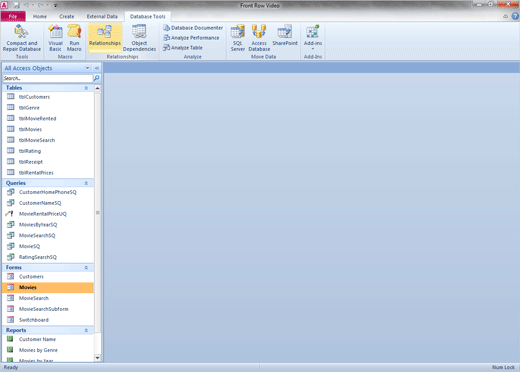Select the highlighted Movies form
Image resolution: width=520 pixels, height=372 pixels.
click(x=48, y=287)
